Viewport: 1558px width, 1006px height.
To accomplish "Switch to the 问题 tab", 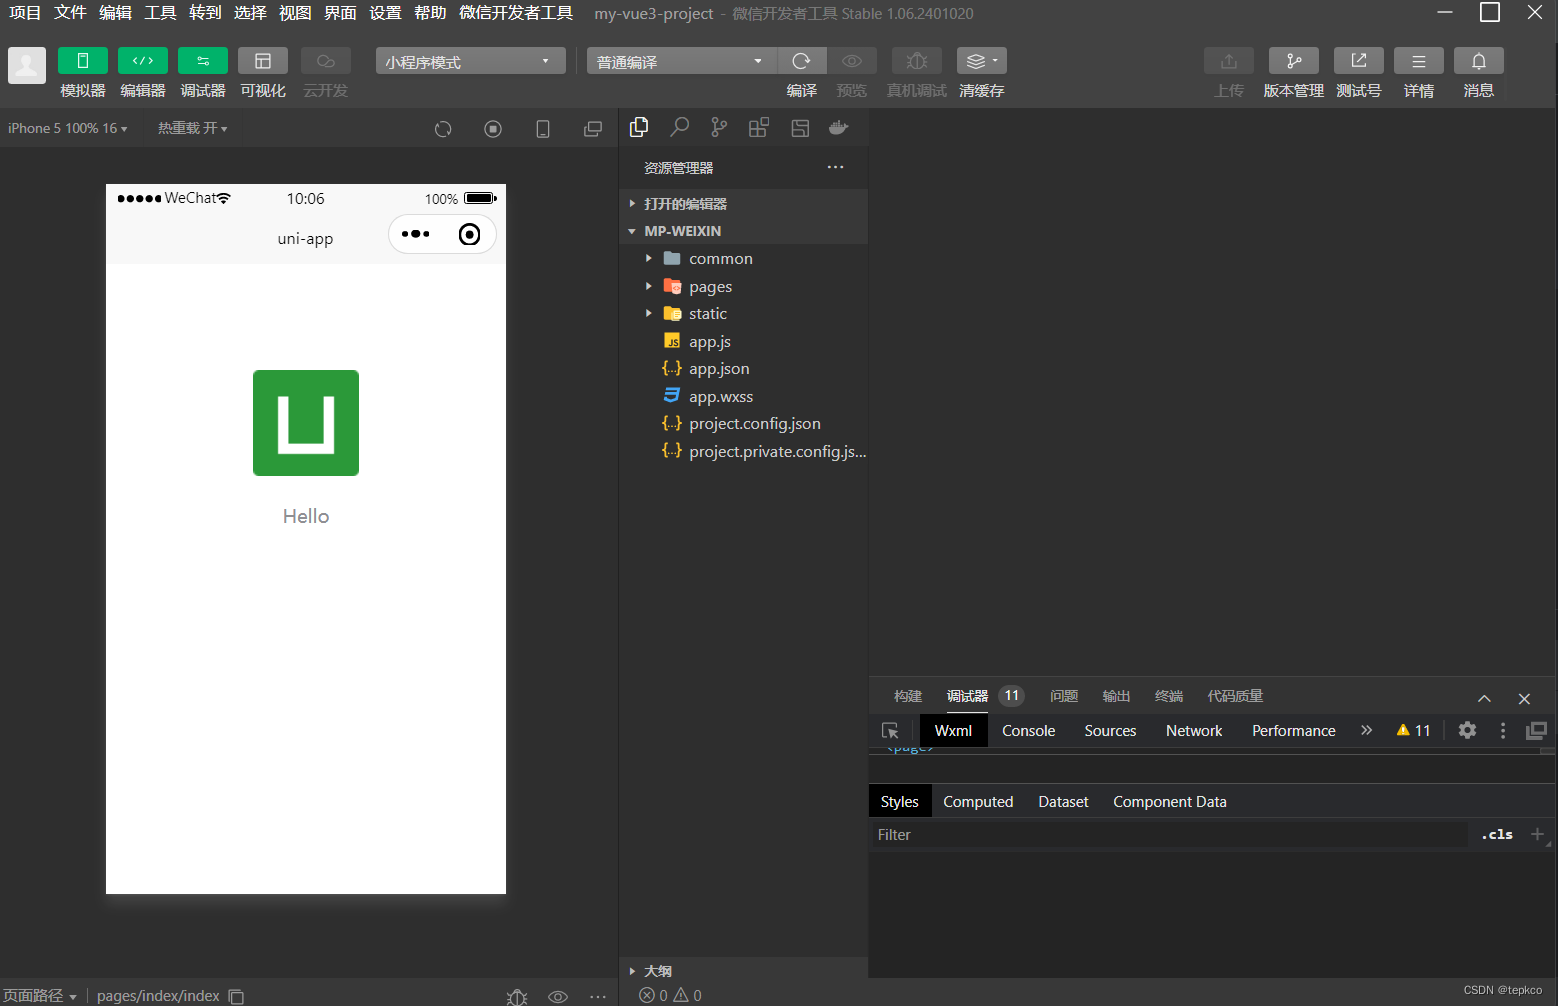I will [1064, 696].
